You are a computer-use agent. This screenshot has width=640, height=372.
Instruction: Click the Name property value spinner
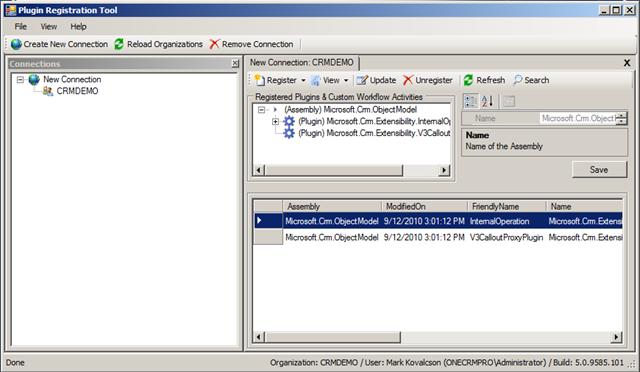pos(621,118)
